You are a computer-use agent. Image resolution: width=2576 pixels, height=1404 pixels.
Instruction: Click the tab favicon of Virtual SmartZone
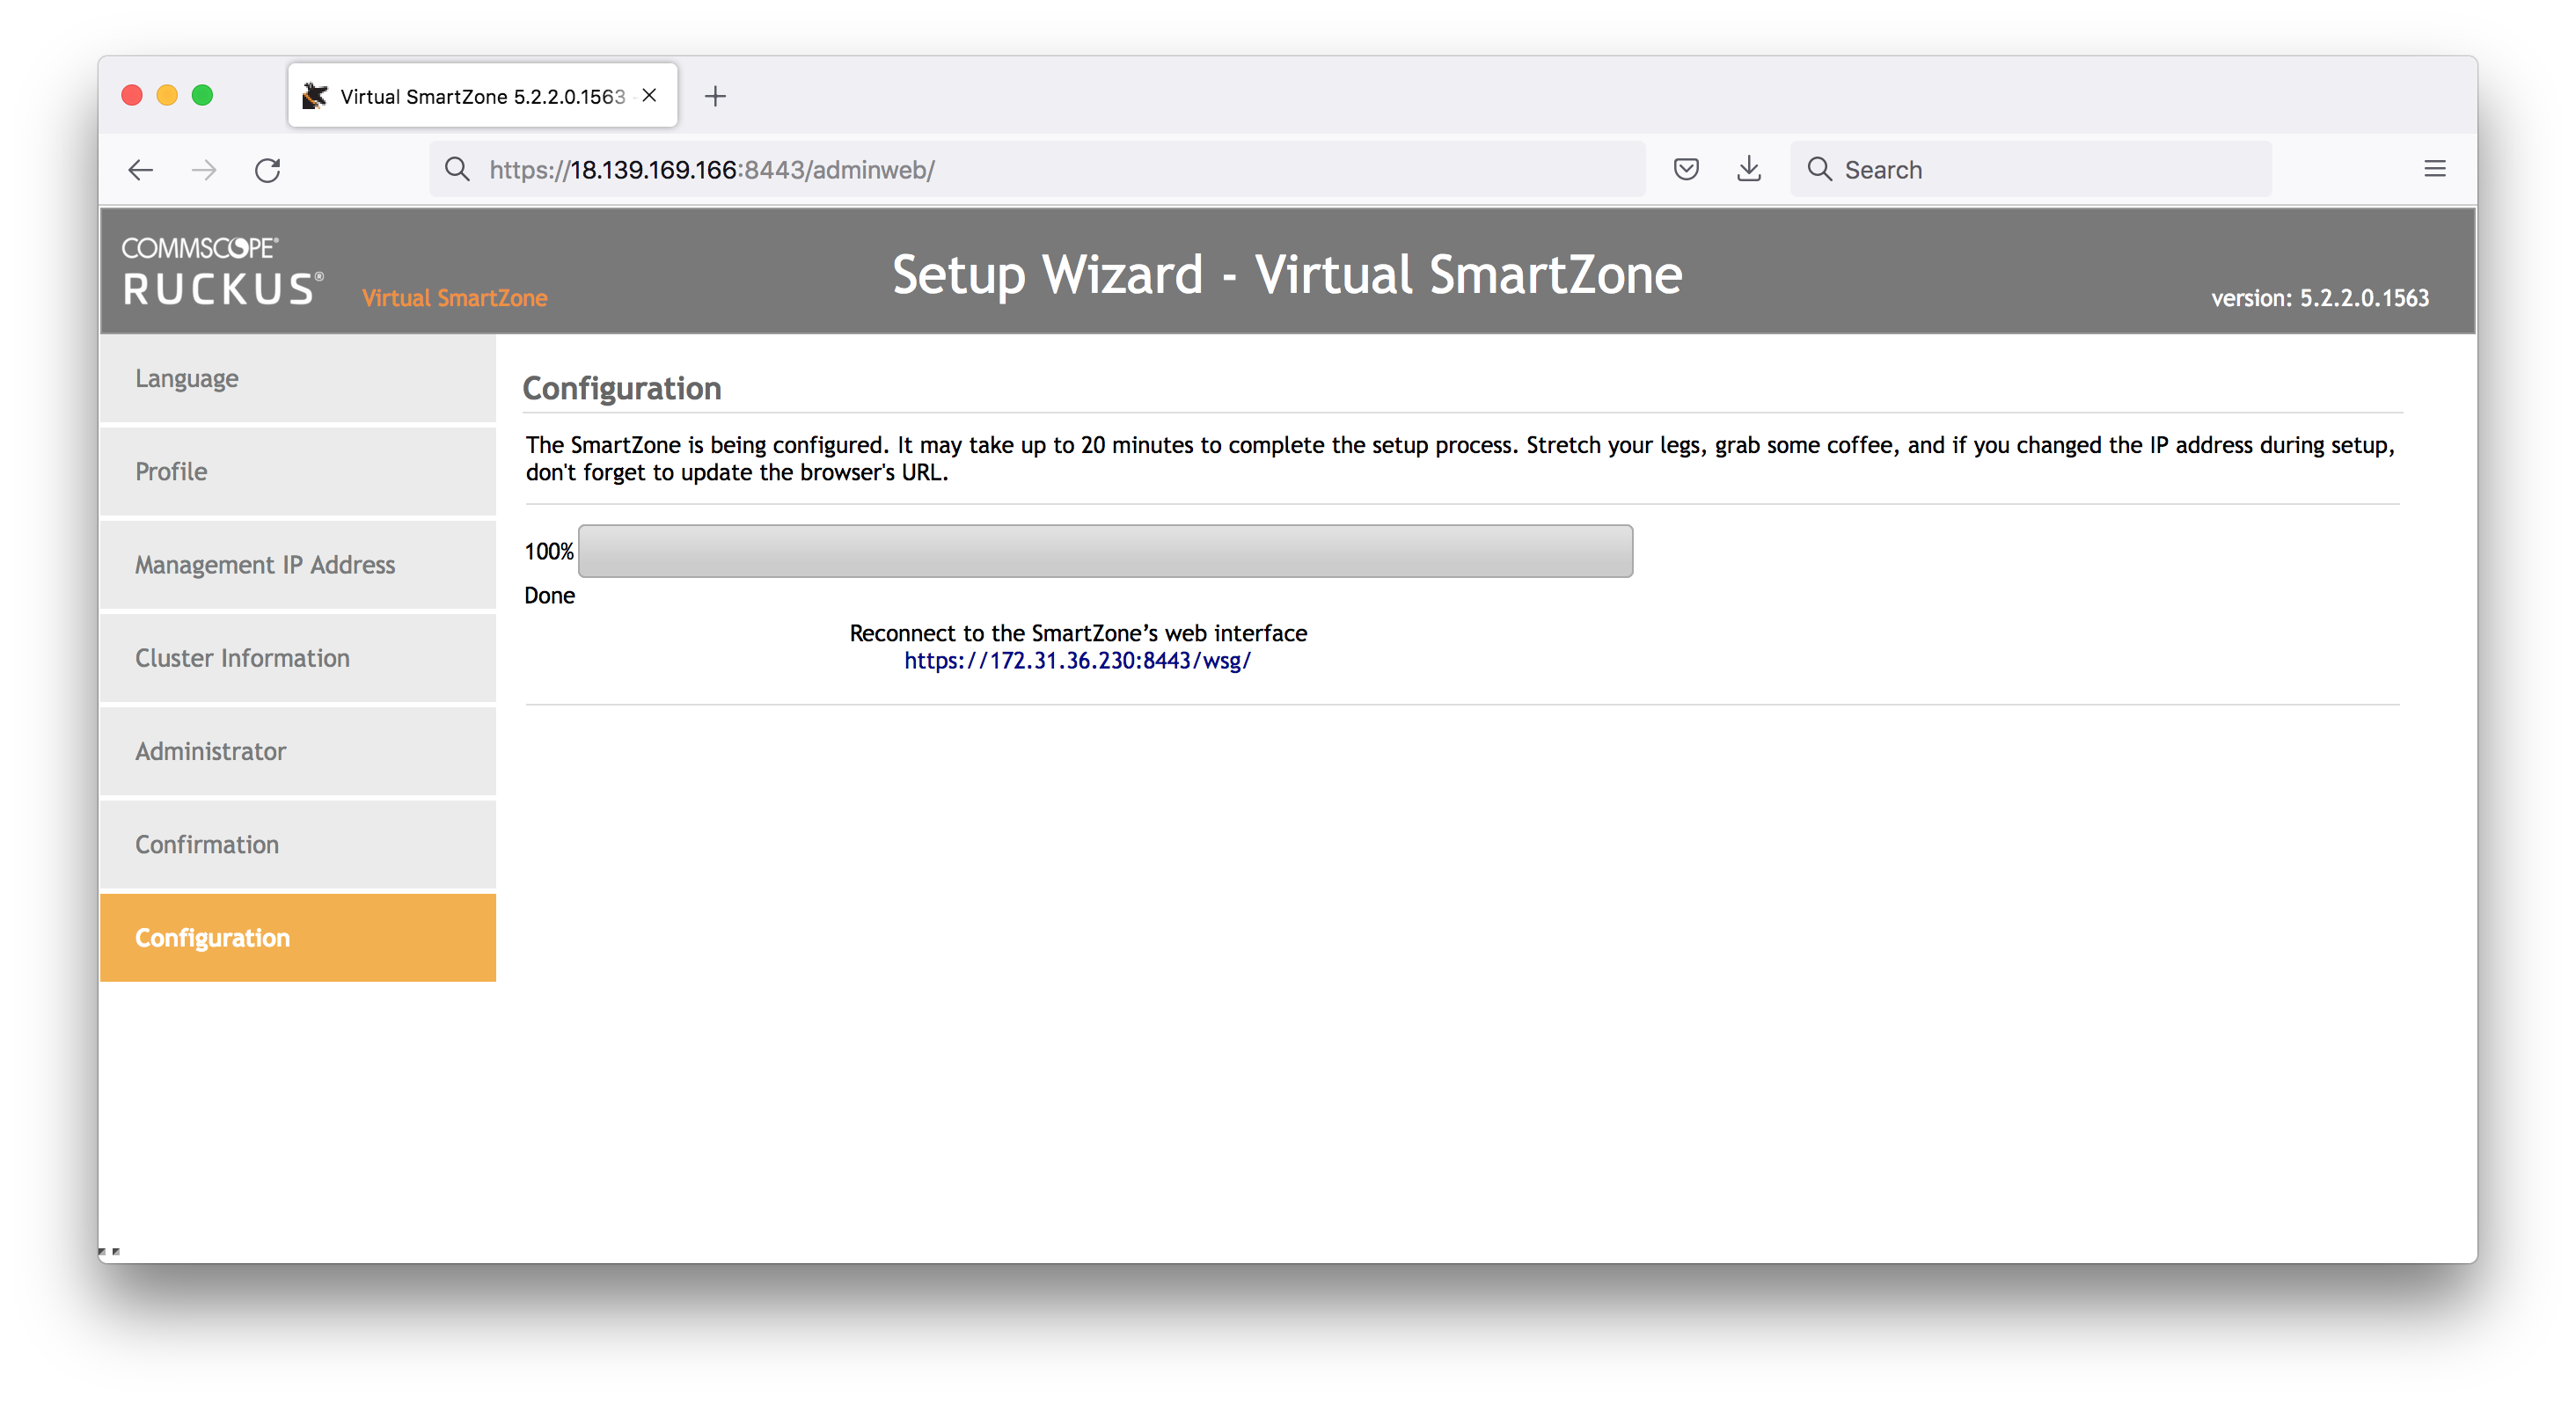tap(315, 96)
